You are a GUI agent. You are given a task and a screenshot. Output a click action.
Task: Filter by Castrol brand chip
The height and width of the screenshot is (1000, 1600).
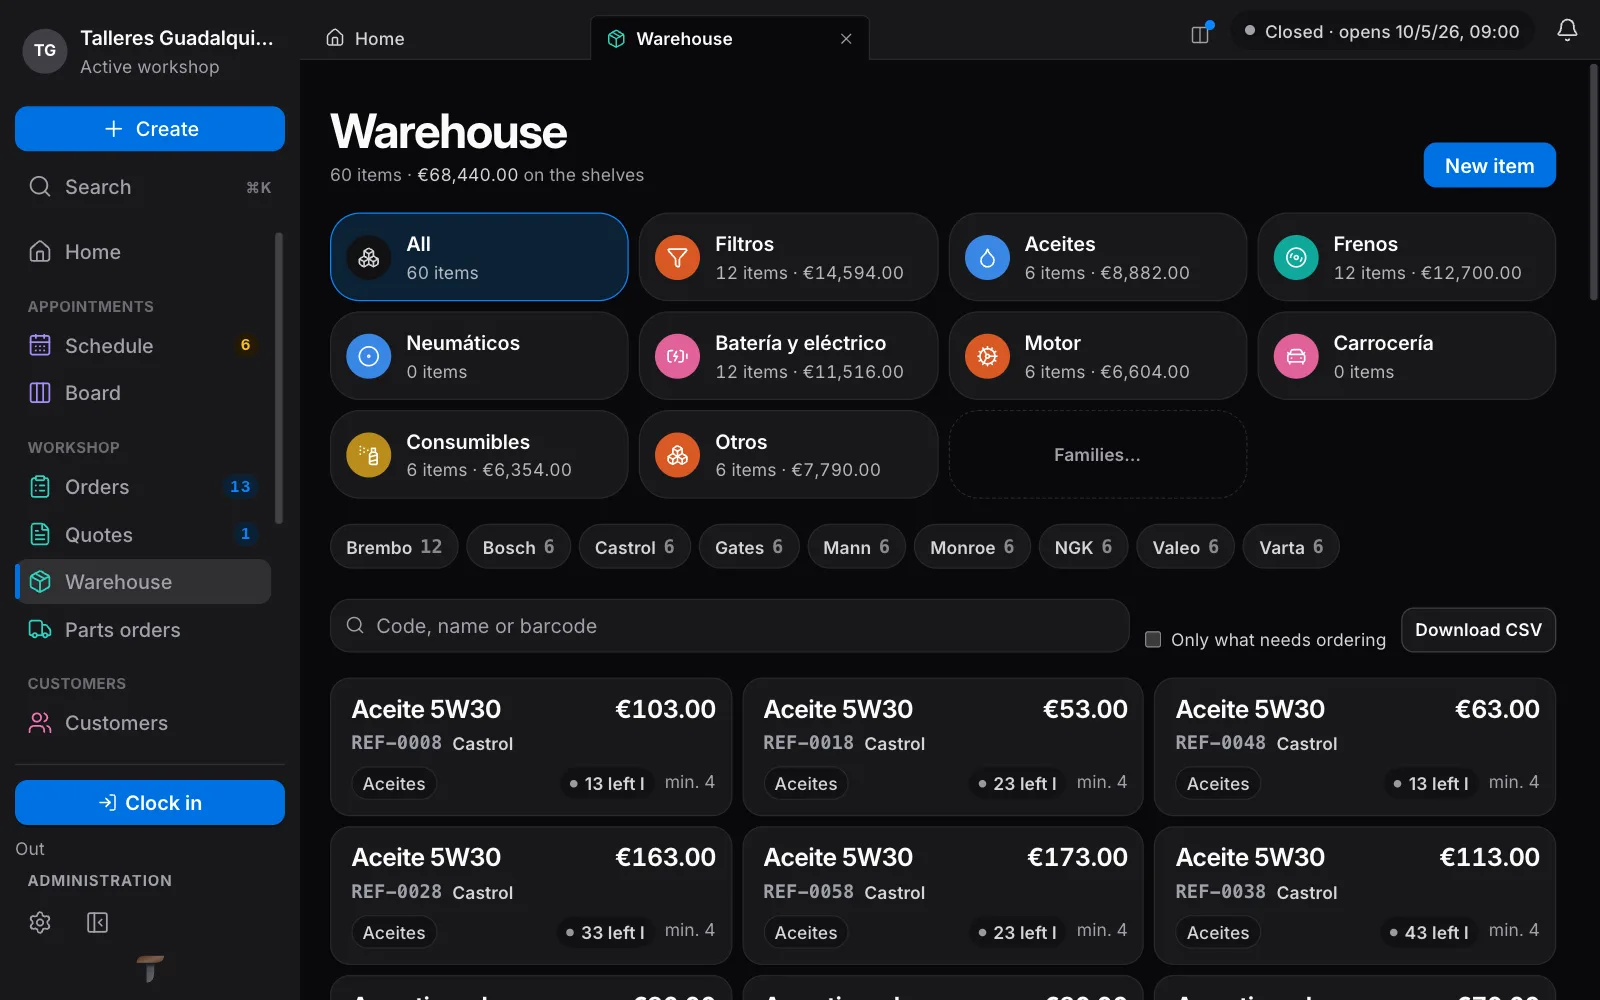pyautogui.click(x=635, y=547)
